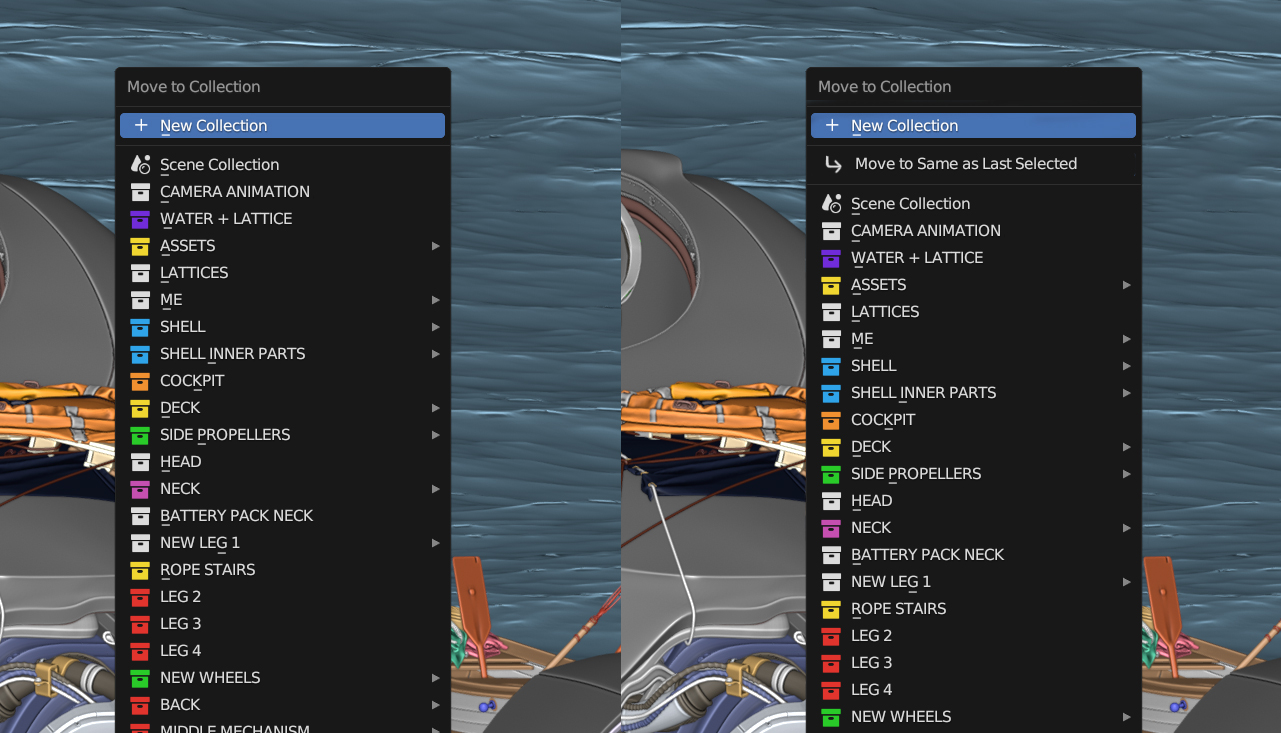Click the orange COCKPIT icon in the left menu
1281x733 pixels.
pyautogui.click(x=140, y=381)
